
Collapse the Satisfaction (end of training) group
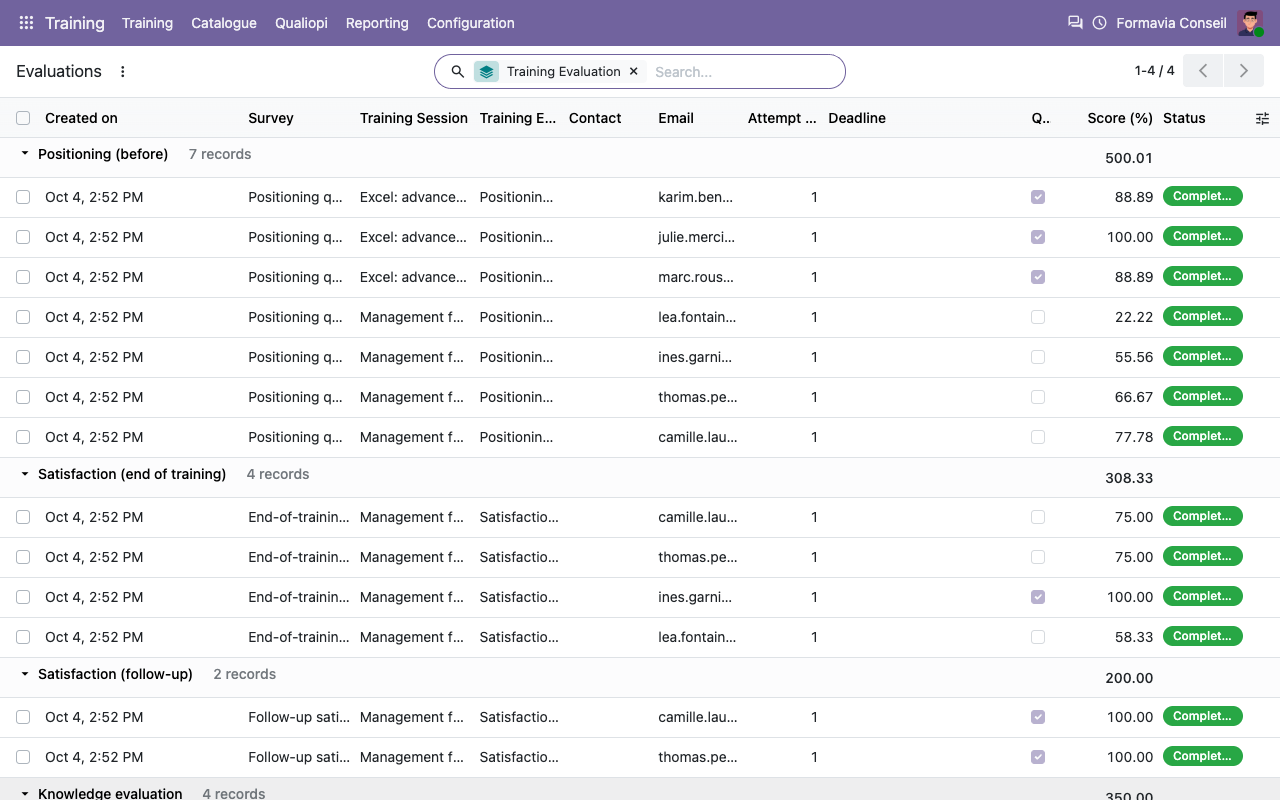pos(25,474)
